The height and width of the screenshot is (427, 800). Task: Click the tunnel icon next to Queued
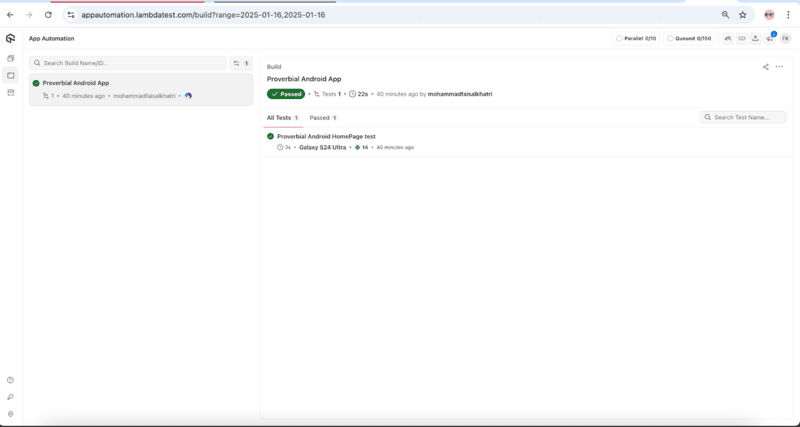coord(728,38)
